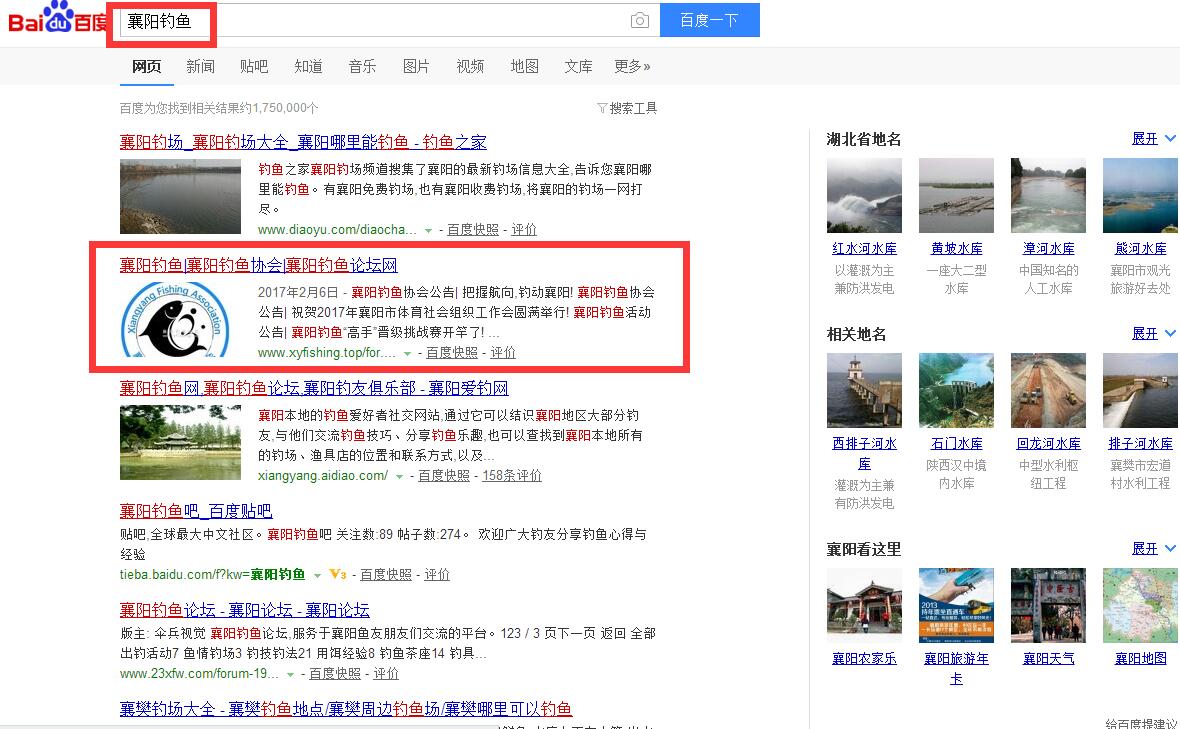
Task: Open the 贴吧 tab
Action: coord(254,66)
